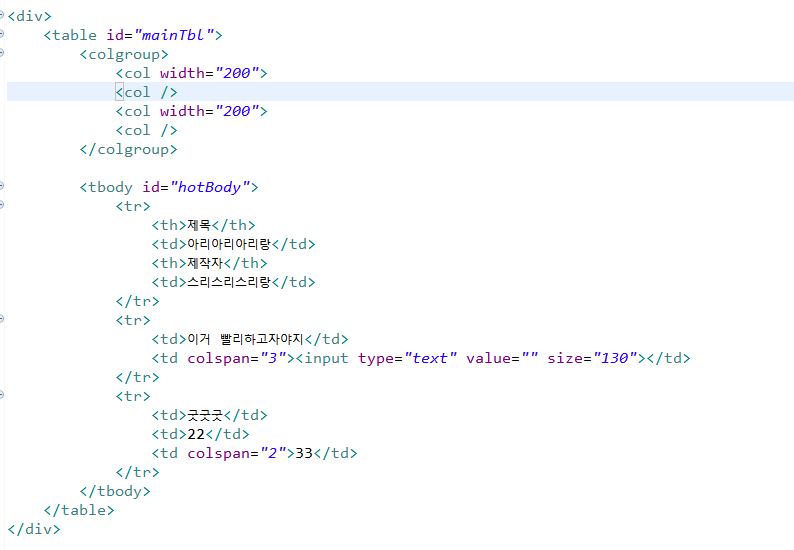Click the colspan="2" attribute value
This screenshot has height=550, width=794.
tap(273, 453)
